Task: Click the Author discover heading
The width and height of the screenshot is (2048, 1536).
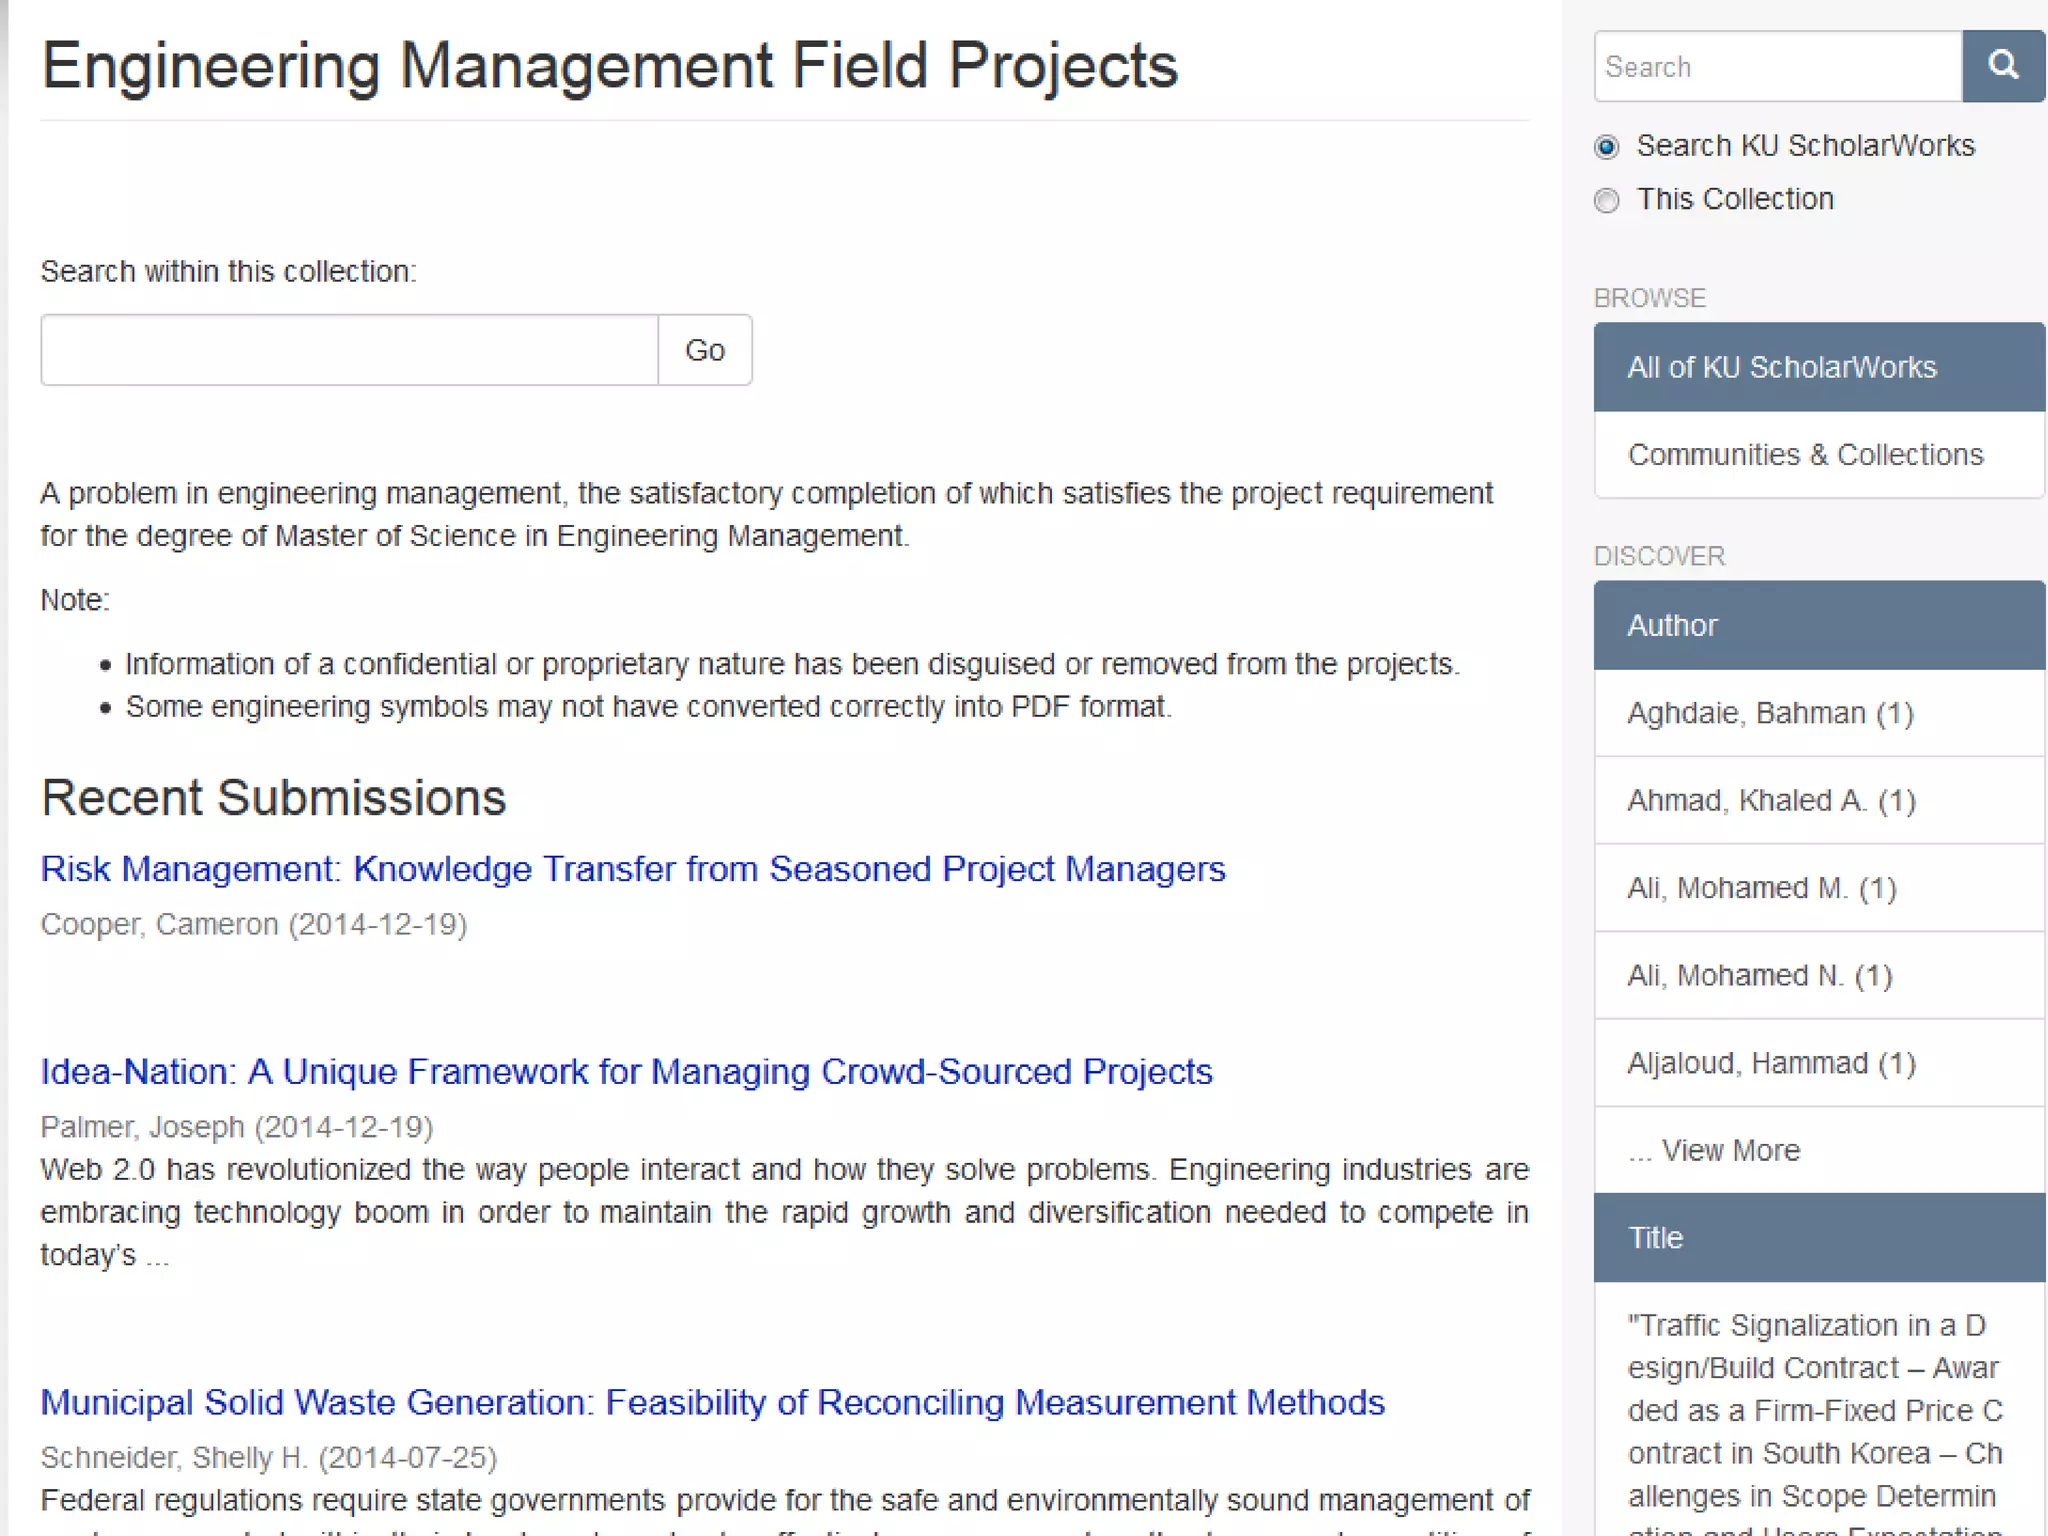Action: [1672, 625]
